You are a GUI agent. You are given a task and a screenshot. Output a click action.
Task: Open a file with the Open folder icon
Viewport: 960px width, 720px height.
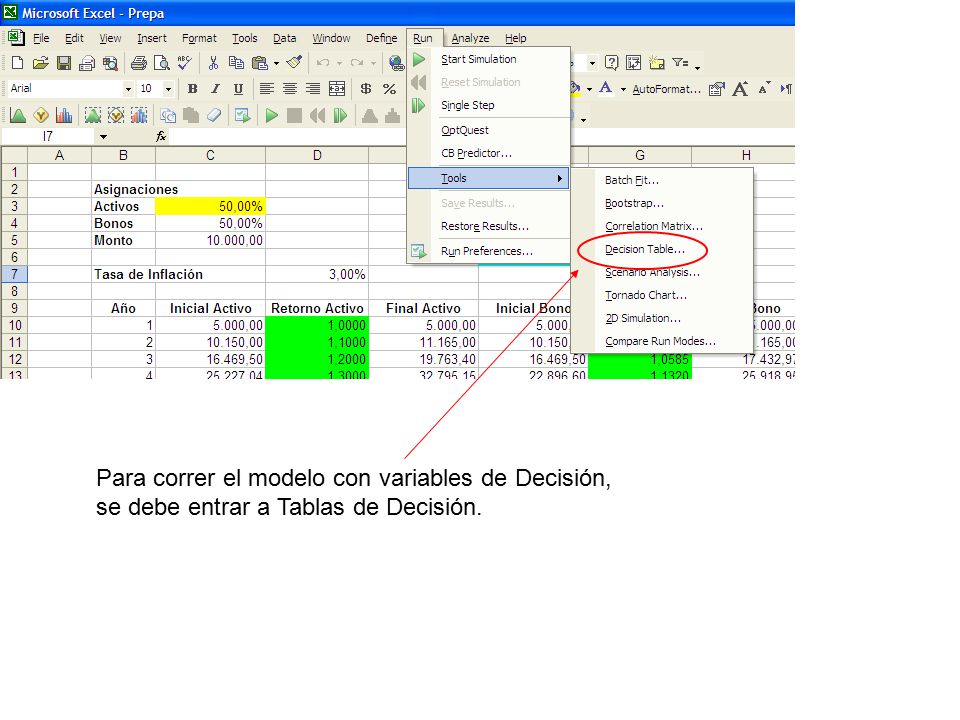pos(40,62)
